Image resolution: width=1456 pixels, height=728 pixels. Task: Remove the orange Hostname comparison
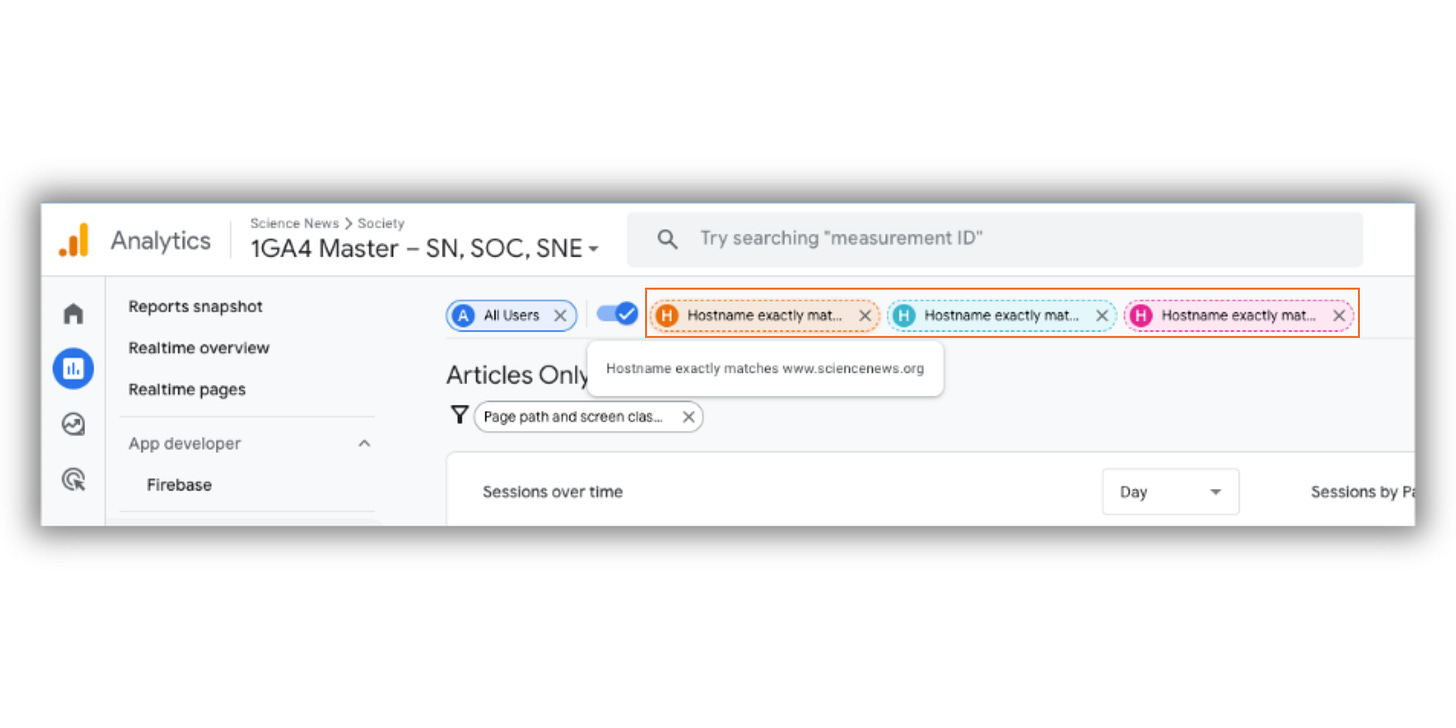tap(865, 315)
